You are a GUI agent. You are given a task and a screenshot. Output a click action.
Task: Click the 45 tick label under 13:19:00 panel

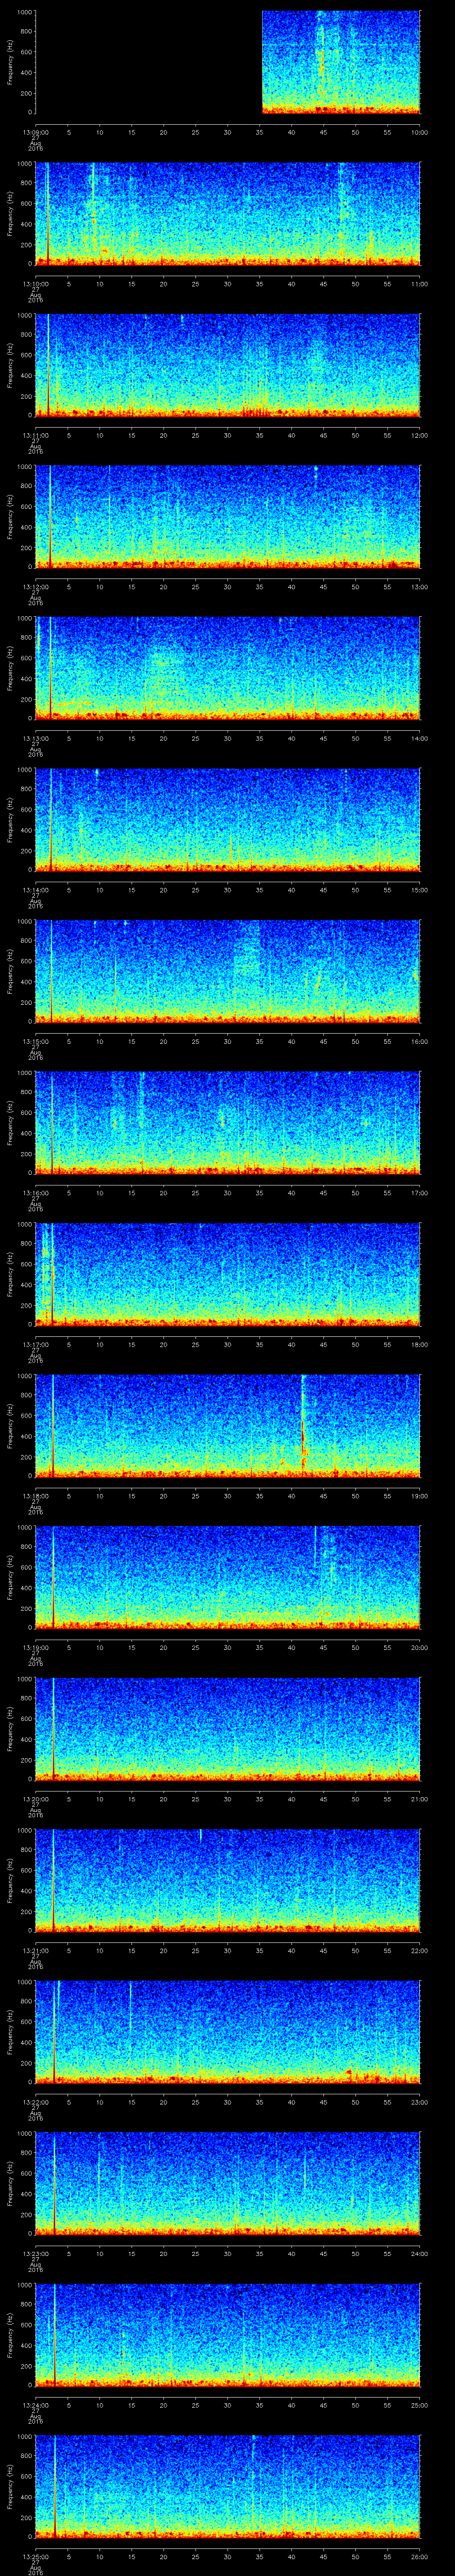point(324,1647)
